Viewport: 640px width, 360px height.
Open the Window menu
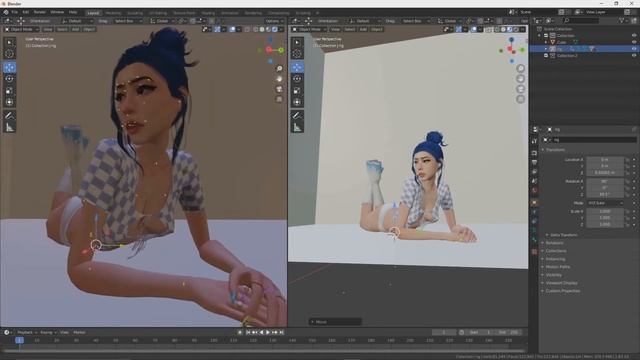[x=57, y=12]
